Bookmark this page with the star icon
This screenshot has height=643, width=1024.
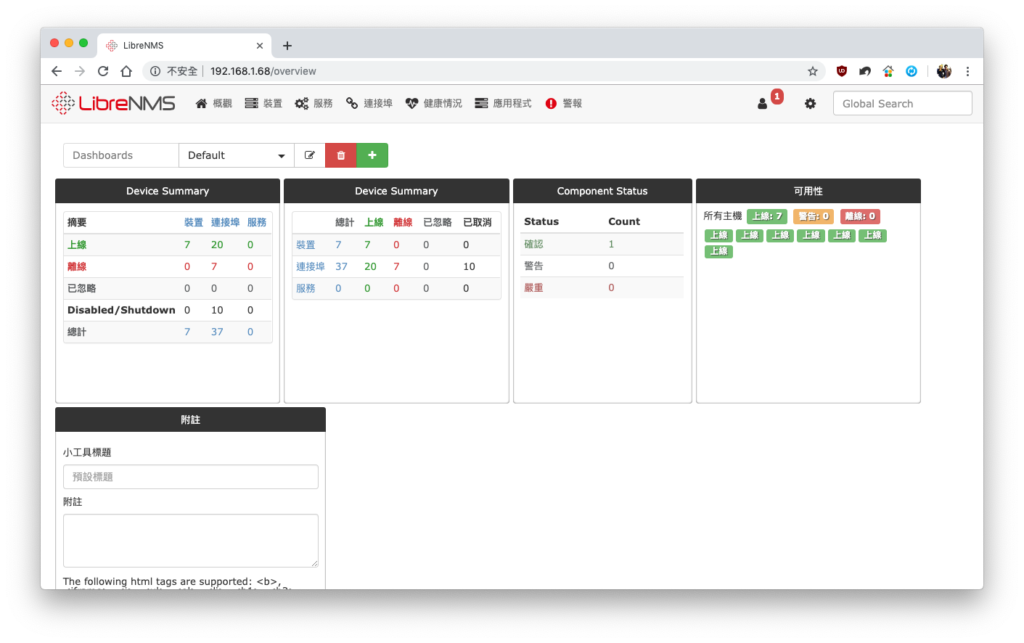tap(812, 71)
